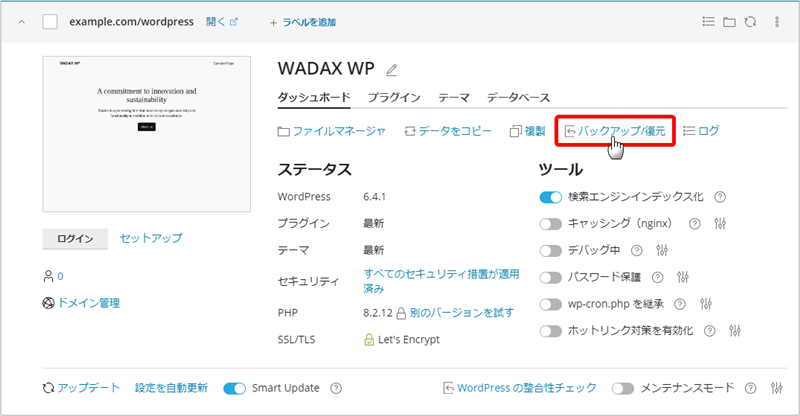This screenshot has height=416, width=800.
Task: Collapse the example.com/wordpress site card
Action: [21, 22]
